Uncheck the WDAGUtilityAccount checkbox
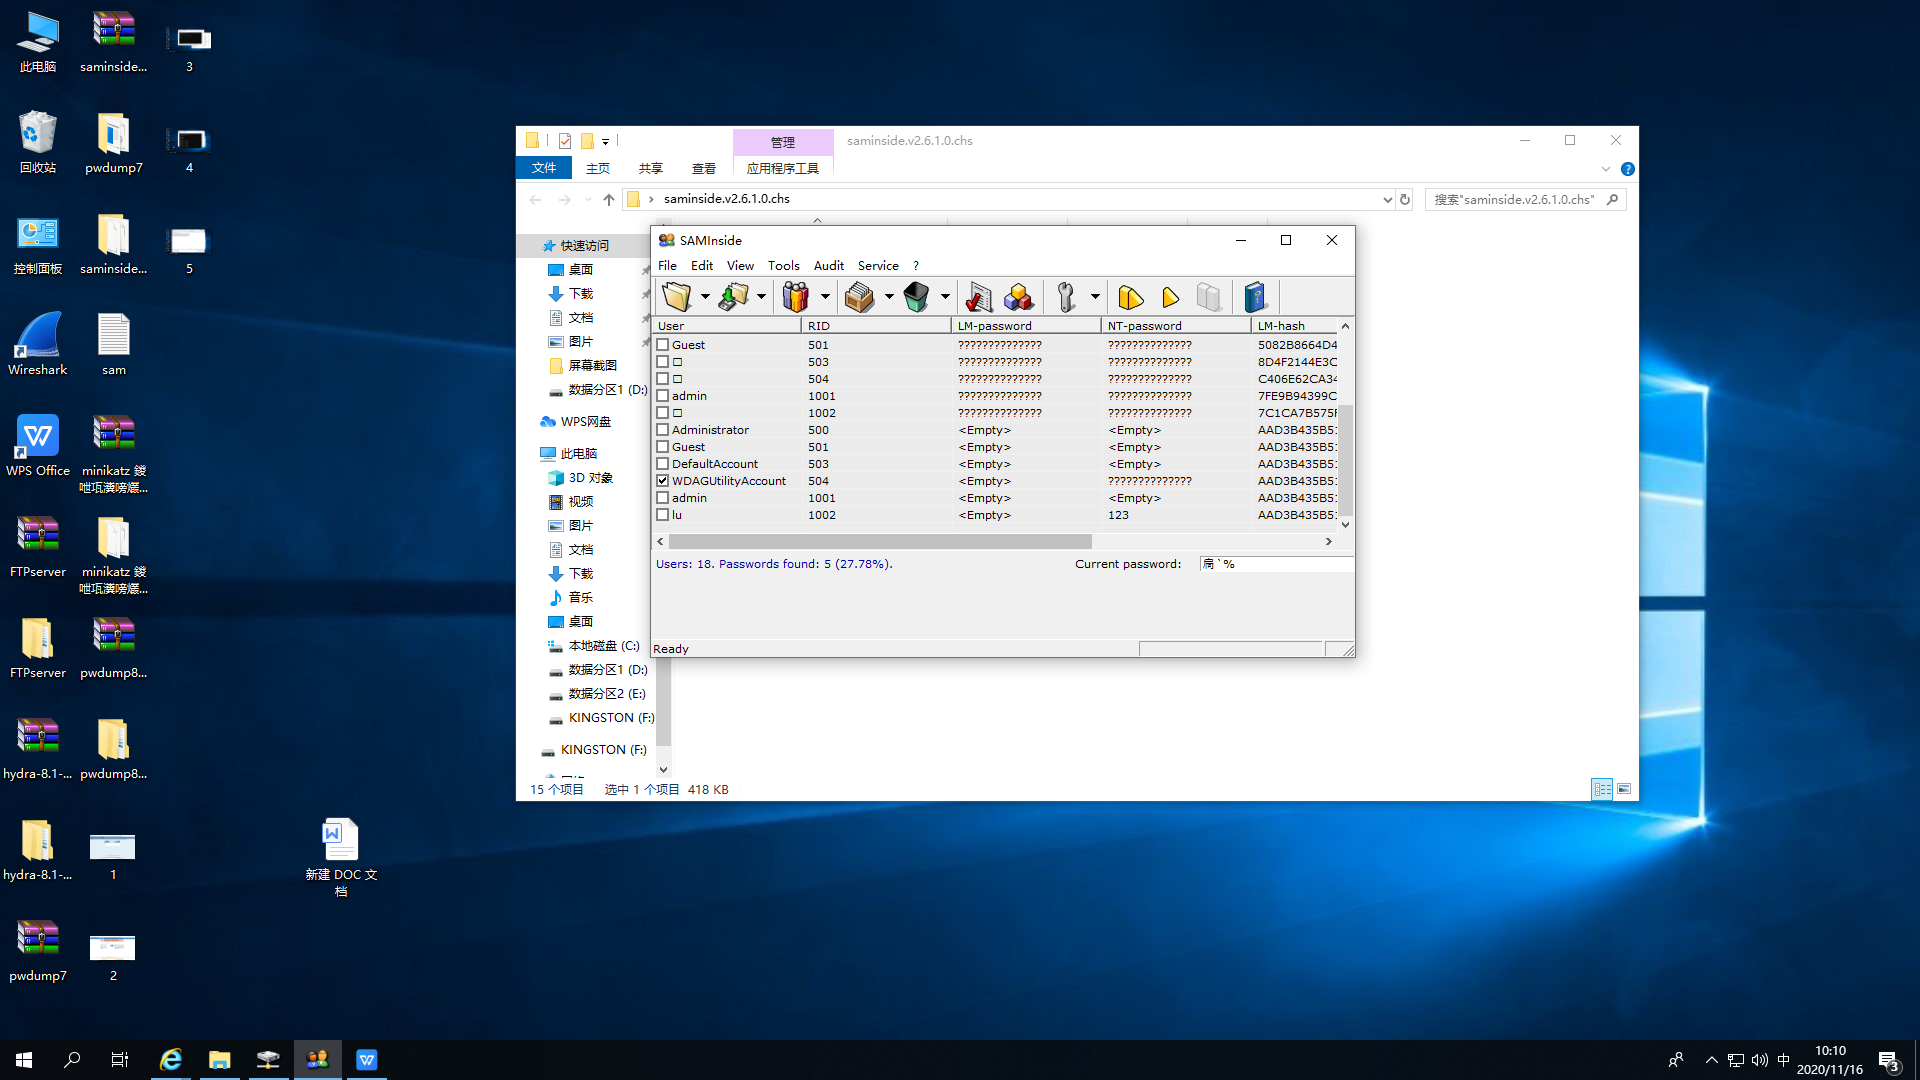 662,481
